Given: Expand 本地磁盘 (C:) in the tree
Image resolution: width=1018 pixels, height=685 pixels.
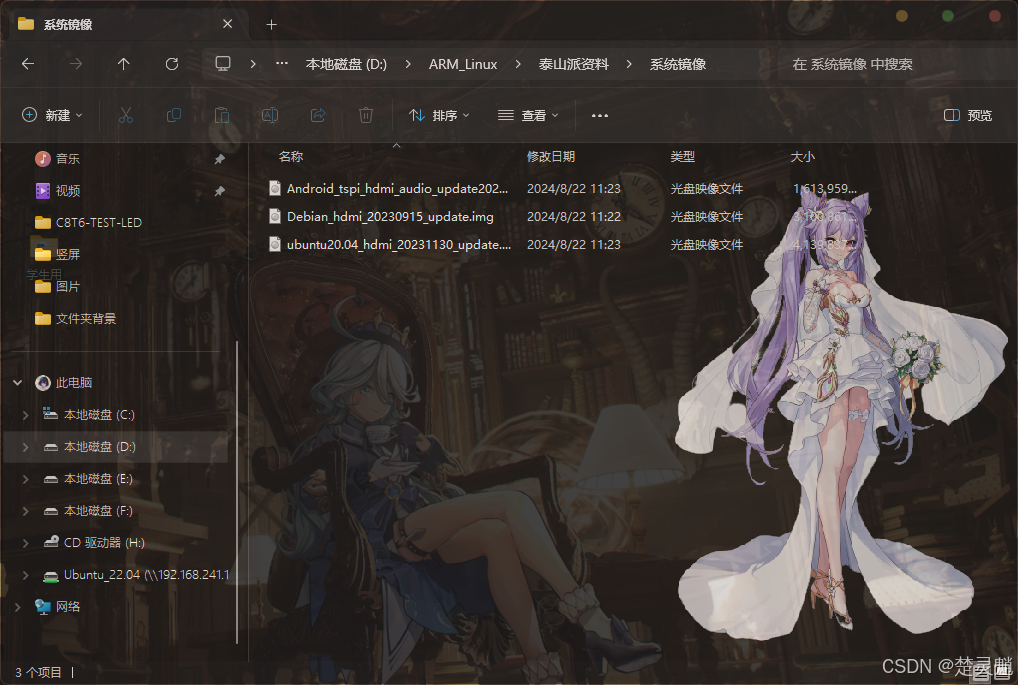Looking at the screenshot, I should click(25, 414).
